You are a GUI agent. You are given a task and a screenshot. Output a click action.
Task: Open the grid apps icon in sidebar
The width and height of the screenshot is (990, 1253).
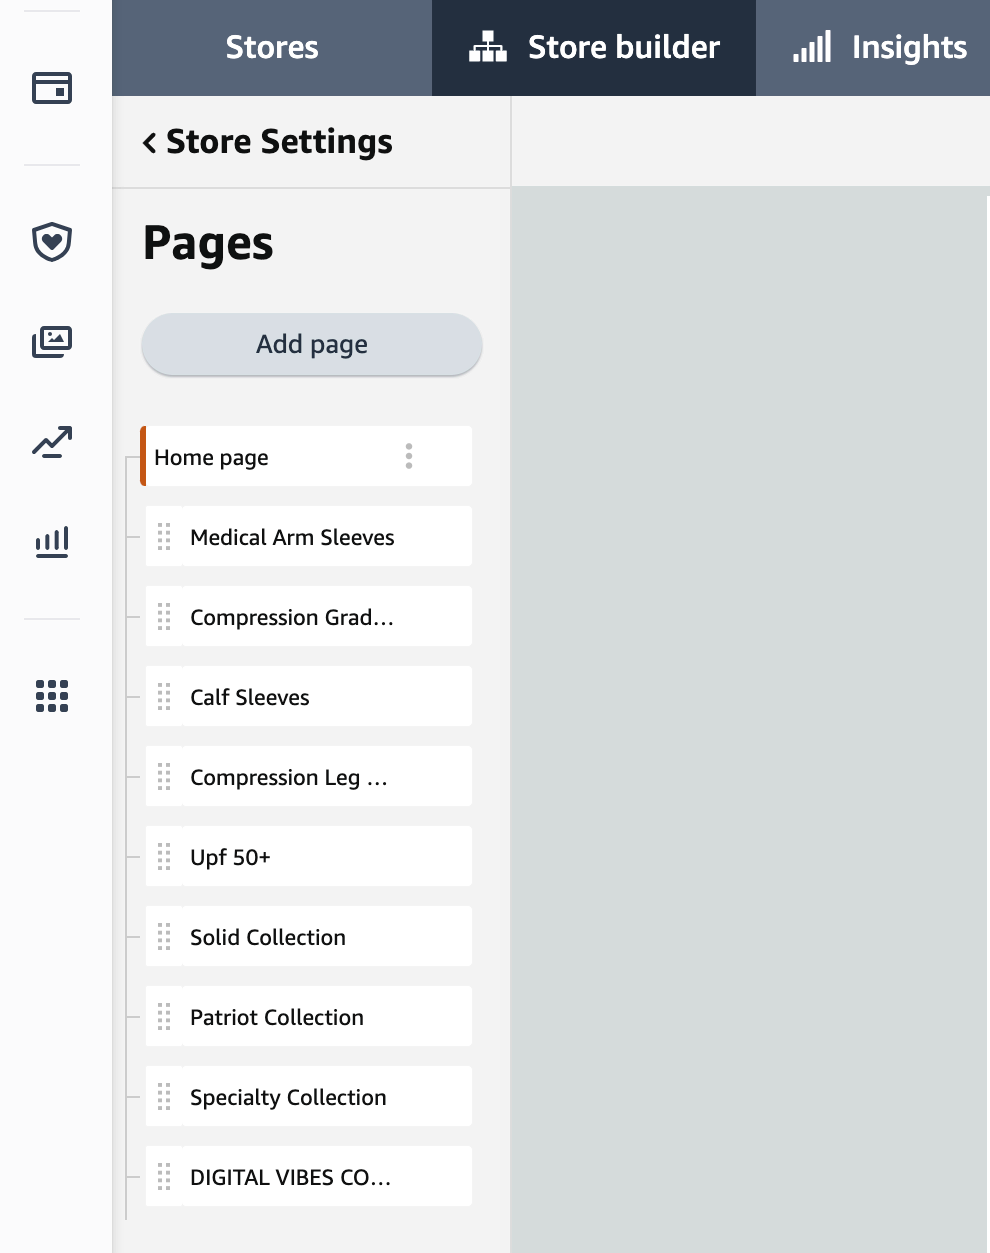(x=52, y=696)
